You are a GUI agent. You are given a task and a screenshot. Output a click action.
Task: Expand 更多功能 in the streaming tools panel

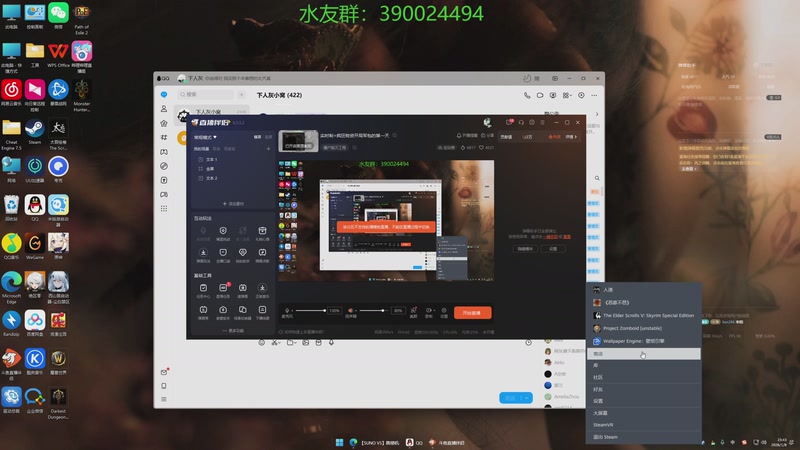(x=233, y=331)
